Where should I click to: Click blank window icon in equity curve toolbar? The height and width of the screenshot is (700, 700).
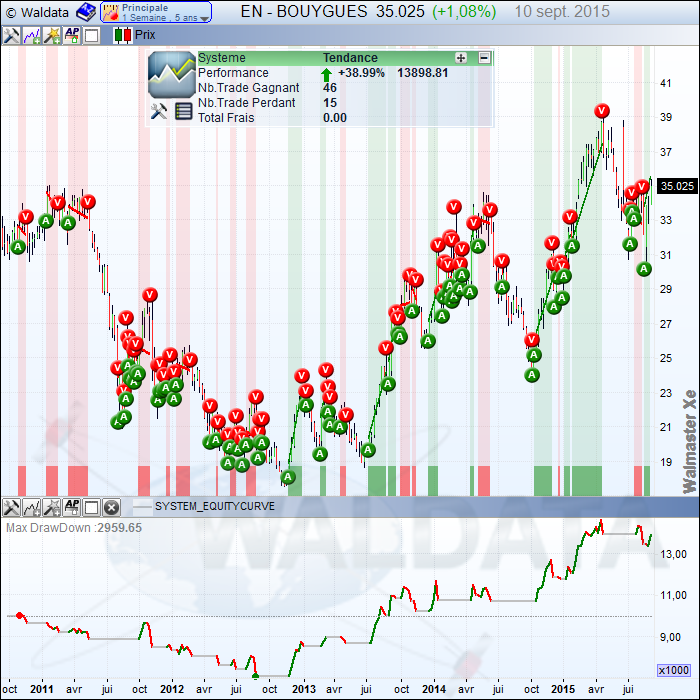click(x=92, y=508)
